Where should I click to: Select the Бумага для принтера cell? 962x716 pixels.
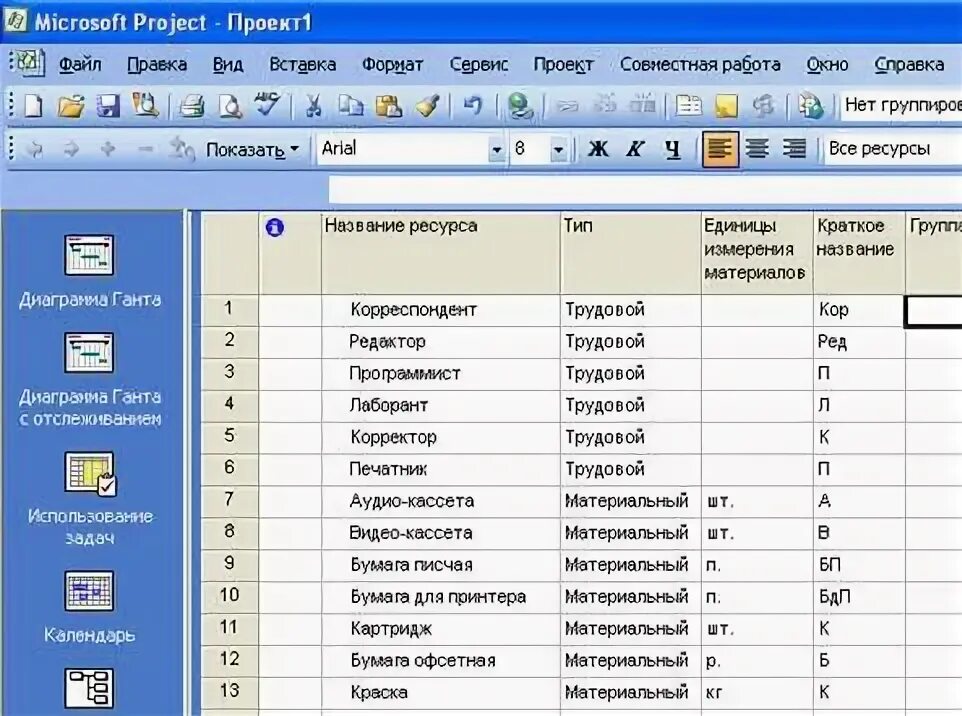pos(441,597)
